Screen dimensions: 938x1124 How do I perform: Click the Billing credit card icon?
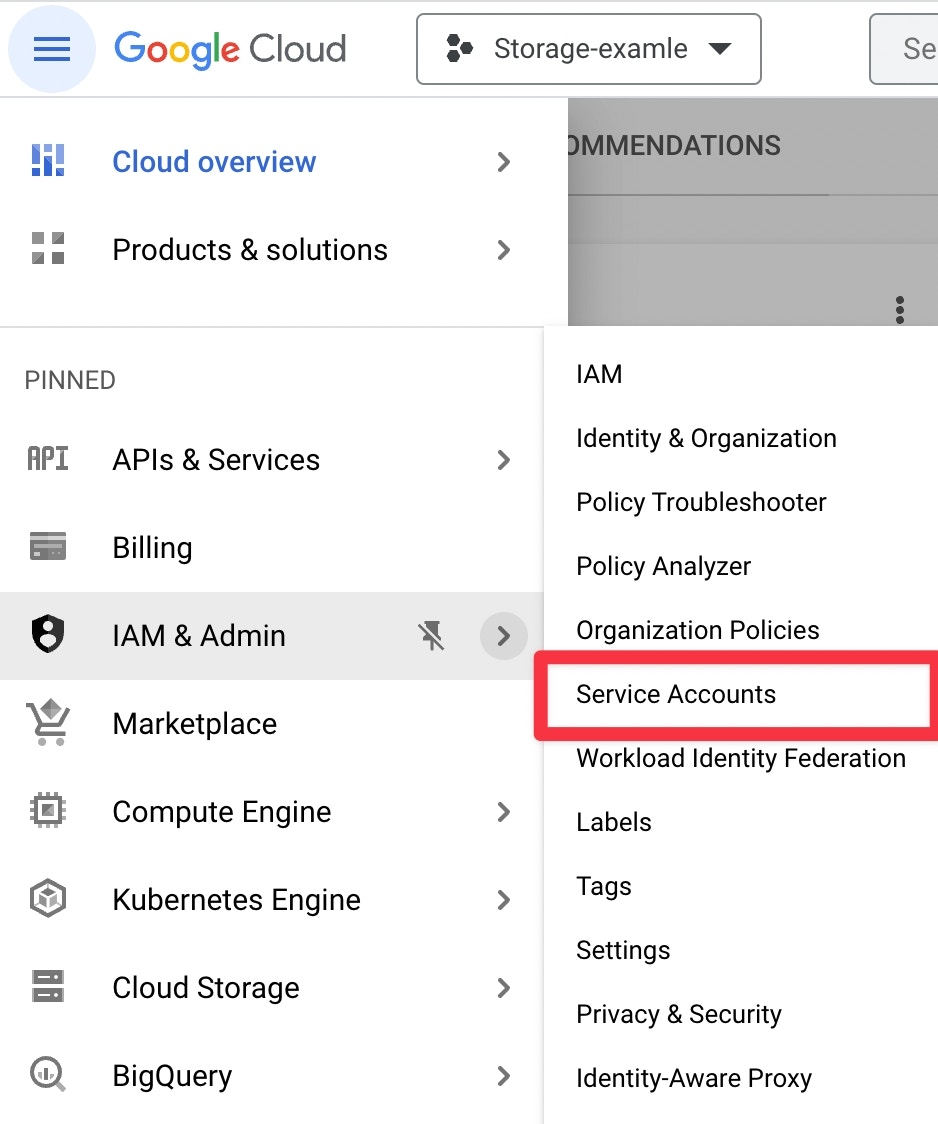(48, 546)
